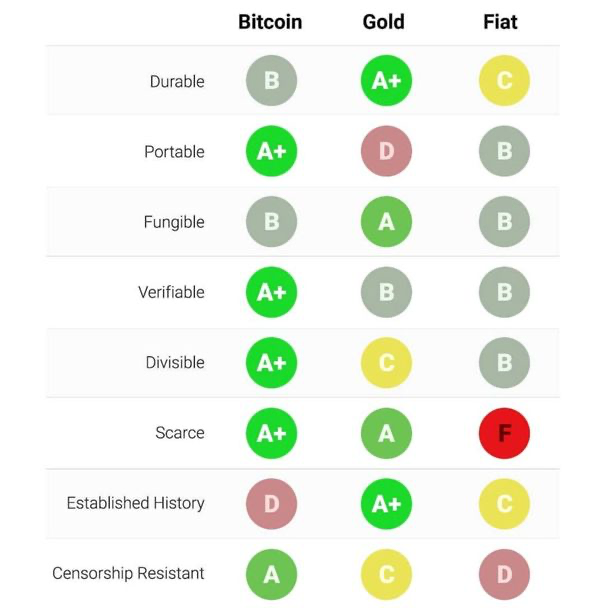Select the Established History row label
The height and width of the screenshot is (616, 600).
[x=136, y=503]
